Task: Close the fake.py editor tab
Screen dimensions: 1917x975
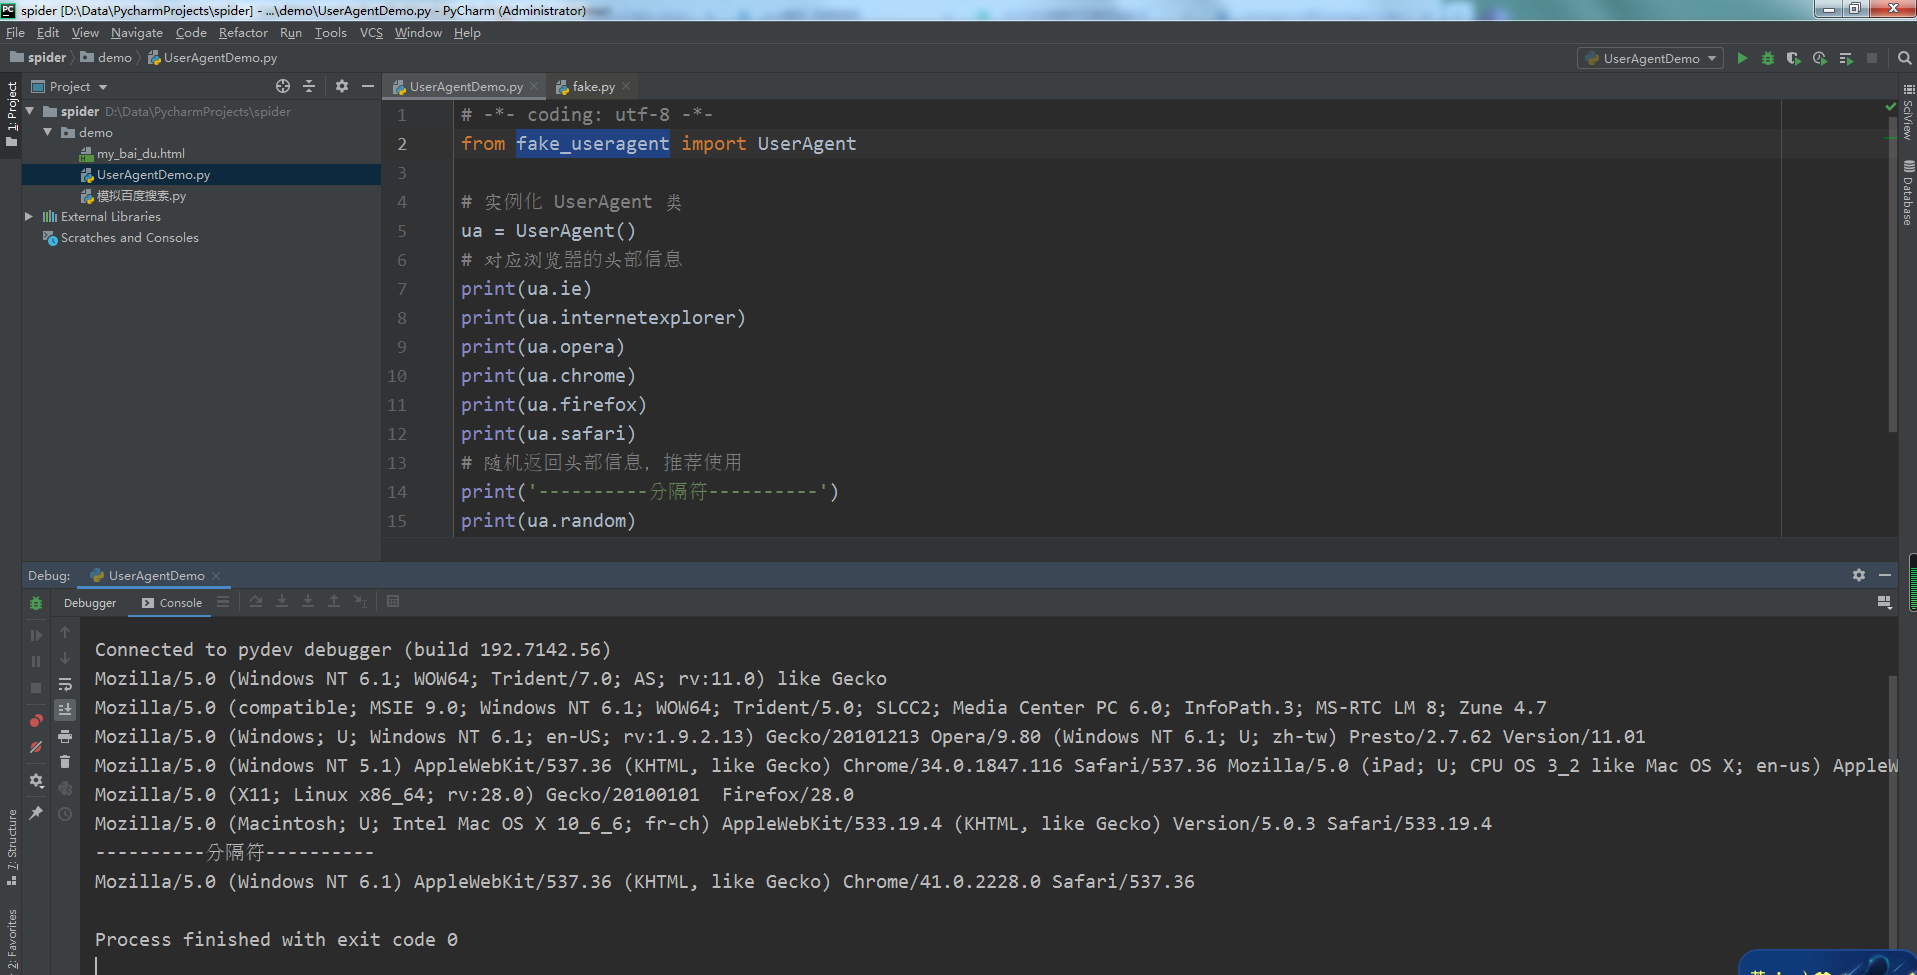Action: click(x=626, y=87)
